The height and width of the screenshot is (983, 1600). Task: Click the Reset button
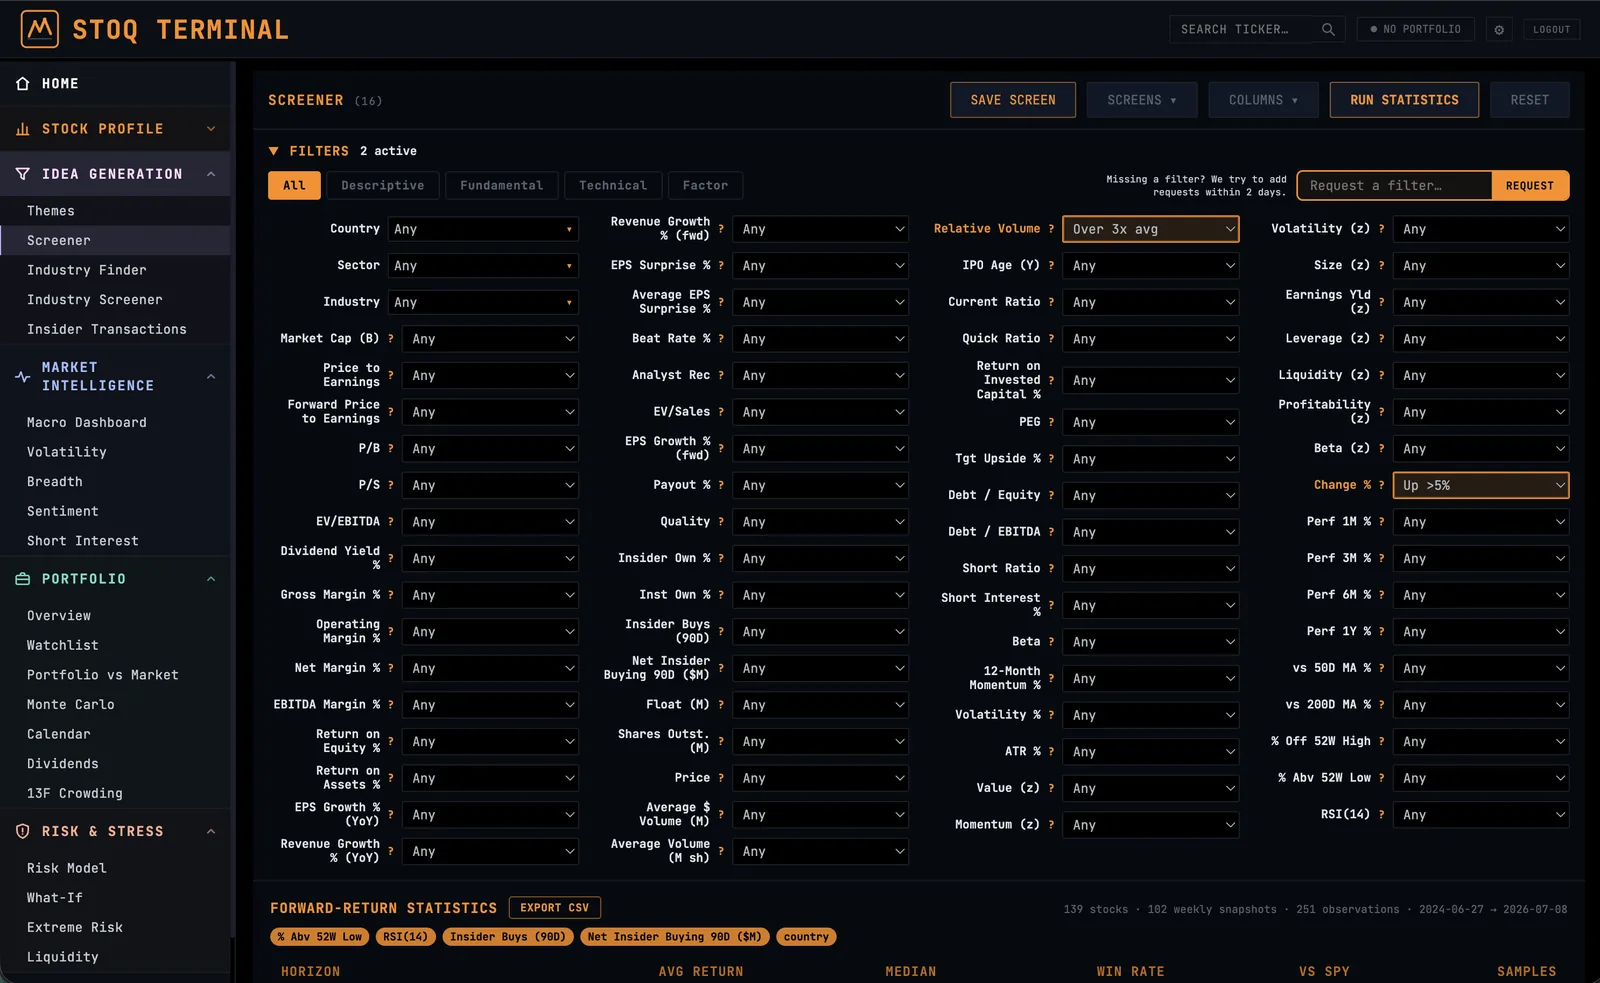[1530, 100]
